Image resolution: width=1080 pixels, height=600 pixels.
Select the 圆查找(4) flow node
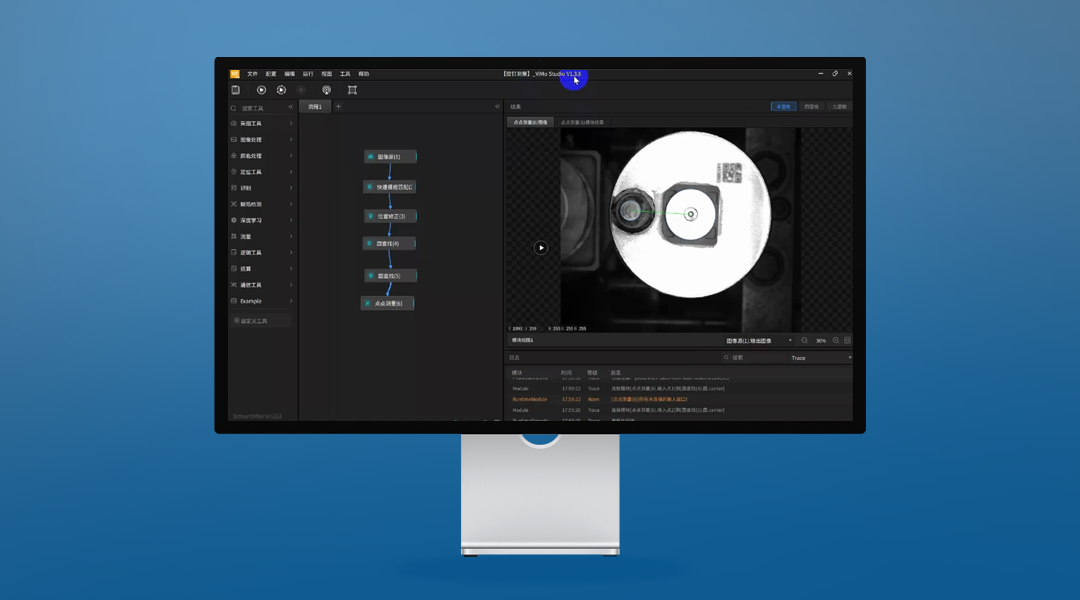(389, 243)
